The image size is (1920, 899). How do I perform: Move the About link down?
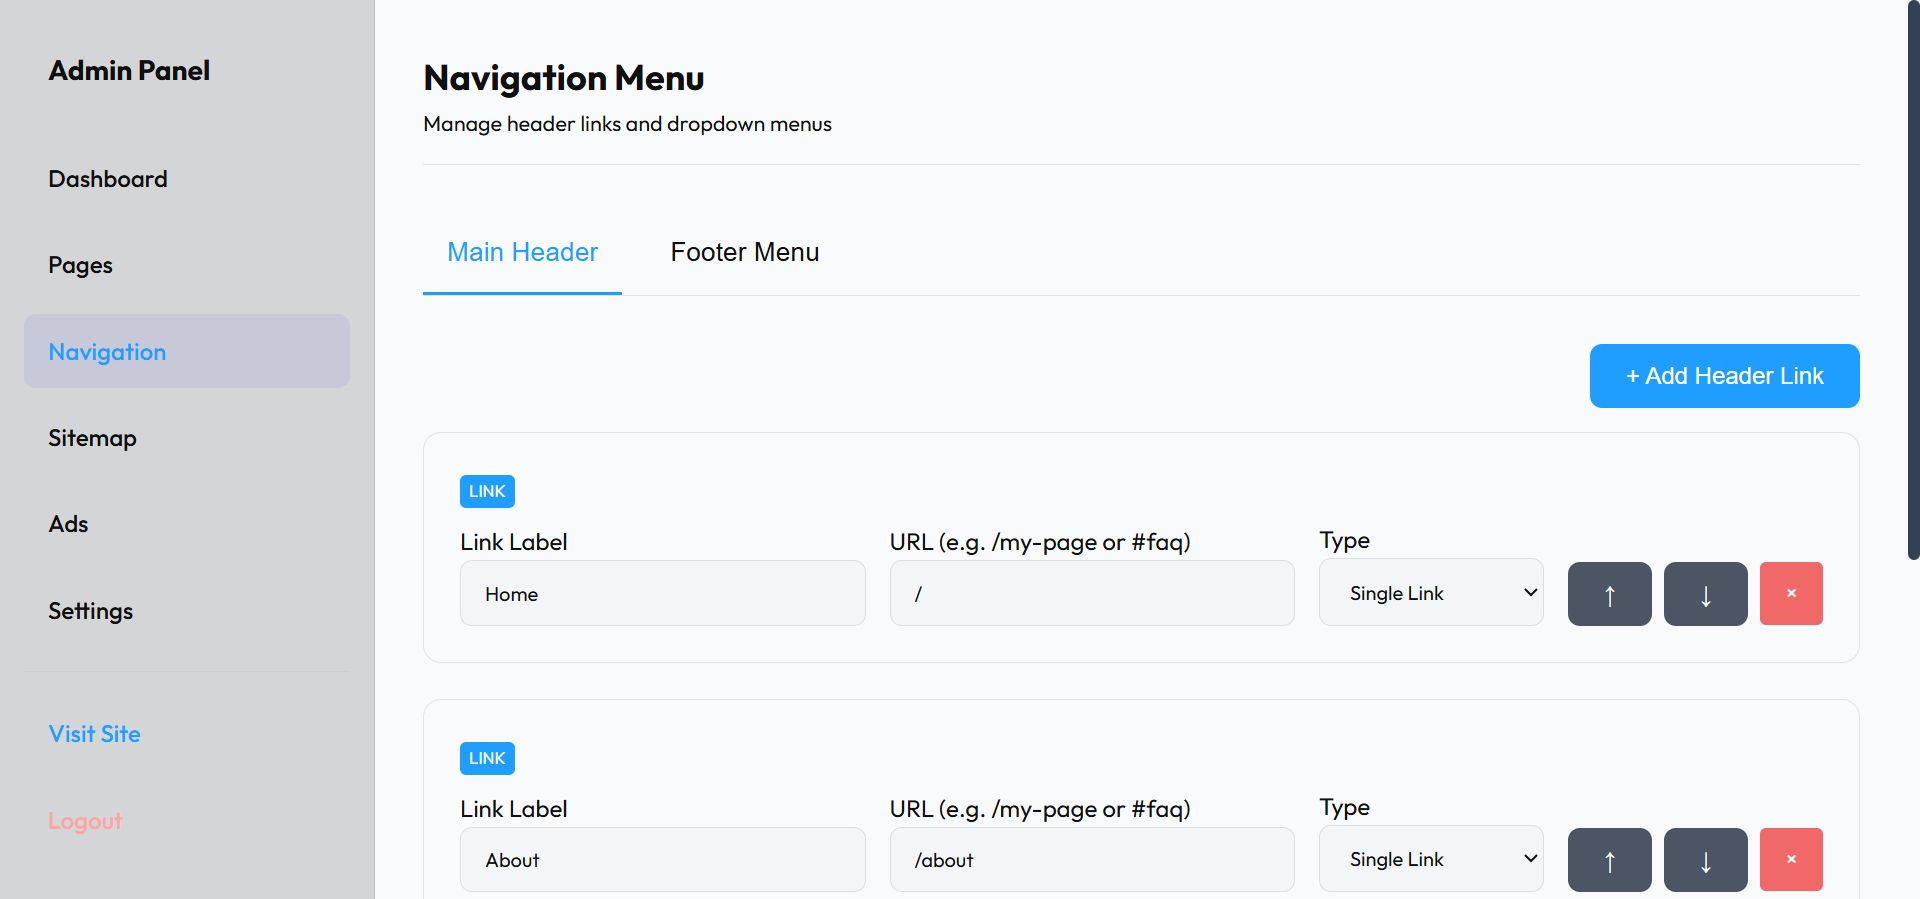point(1705,860)
